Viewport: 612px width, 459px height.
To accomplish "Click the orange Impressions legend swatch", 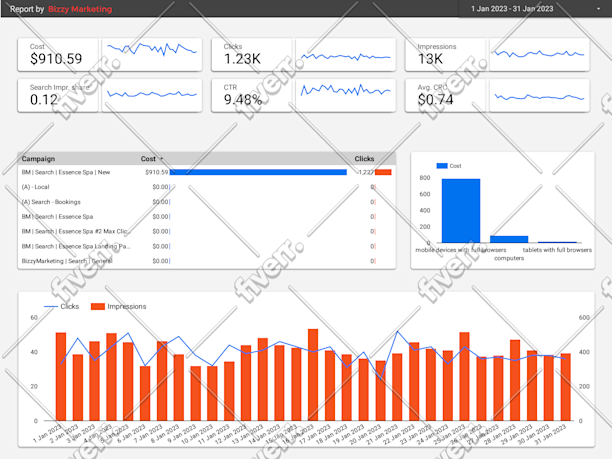I will coord(98,306).
